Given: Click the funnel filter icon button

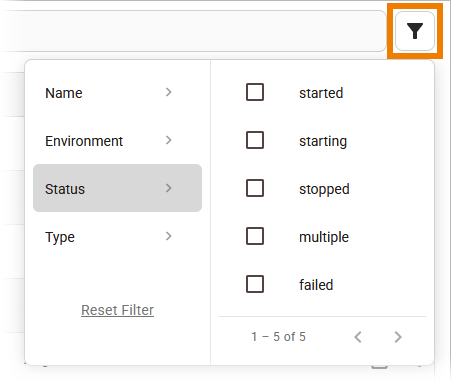Looking at the screenshot, I should point(415,31).
